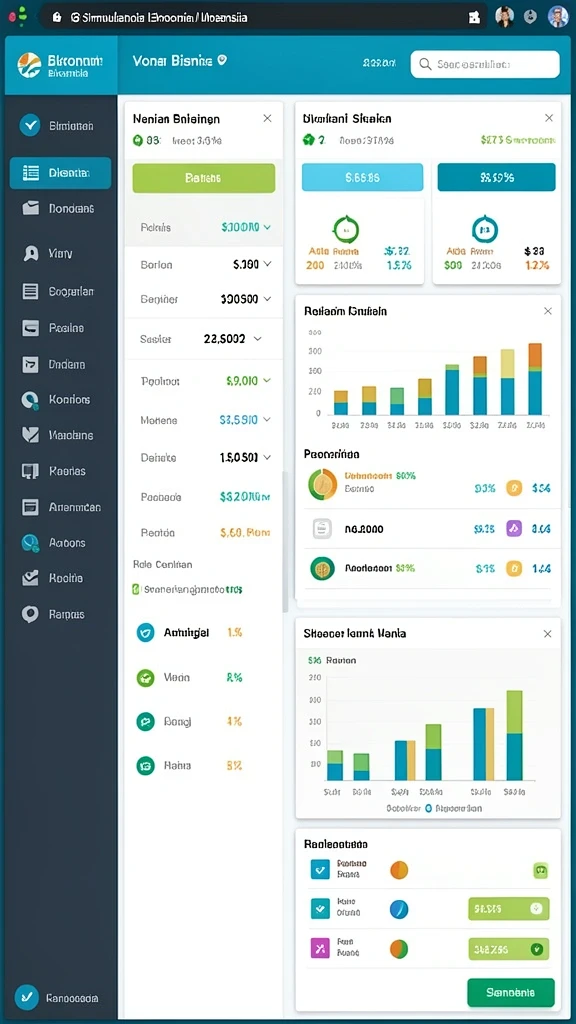Click into the search field in header
576x1024 pixels.
click(x=485, y=64)
